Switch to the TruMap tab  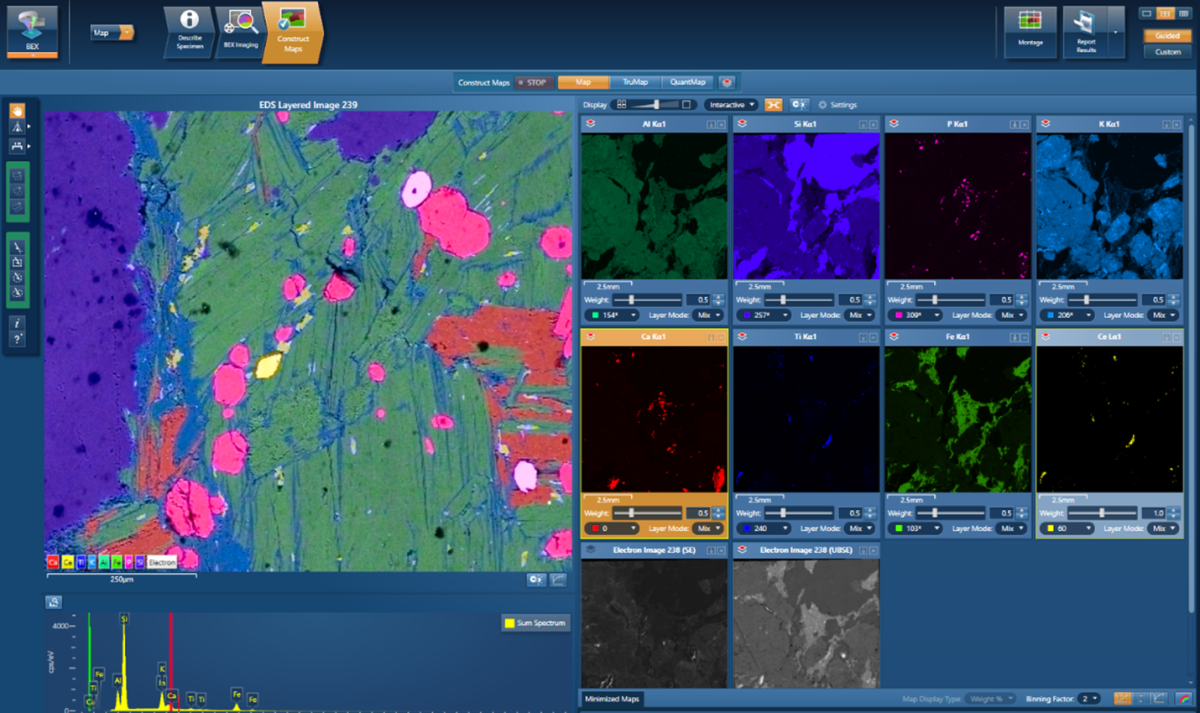[634, 82]
